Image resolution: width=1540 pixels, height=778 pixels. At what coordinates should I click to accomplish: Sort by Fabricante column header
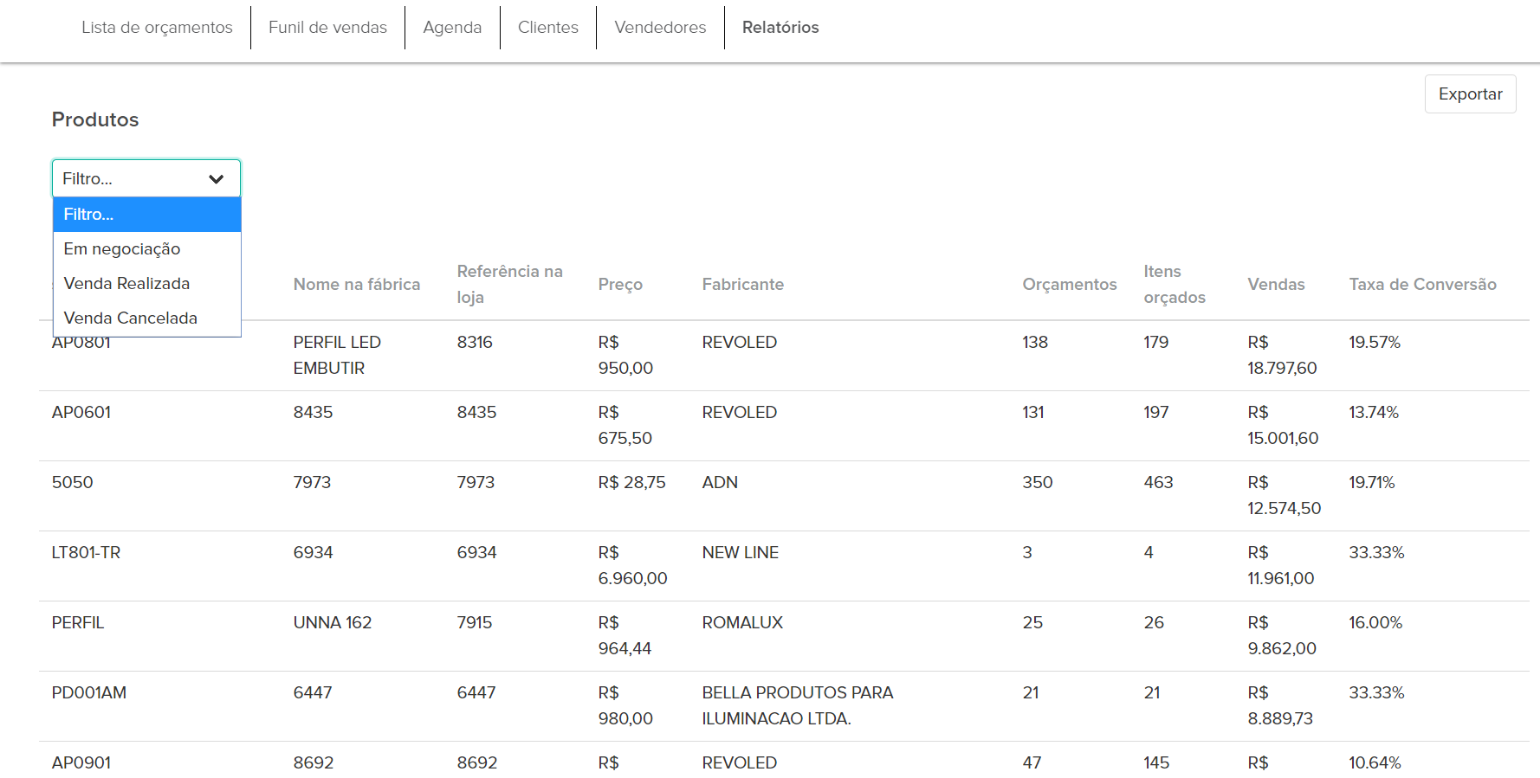click(x=742, y=285)
